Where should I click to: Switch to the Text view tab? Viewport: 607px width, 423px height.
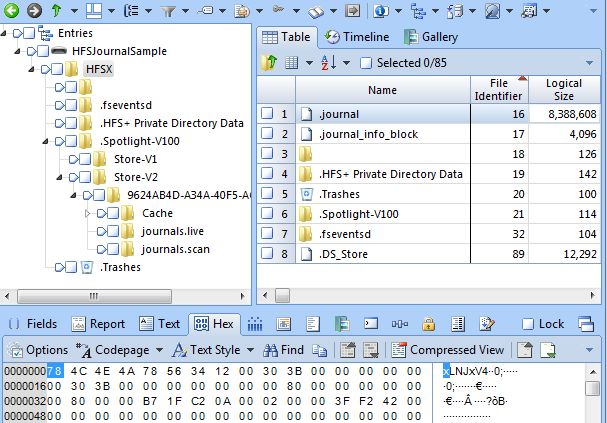pyautogui.click(x=159, y=324)
